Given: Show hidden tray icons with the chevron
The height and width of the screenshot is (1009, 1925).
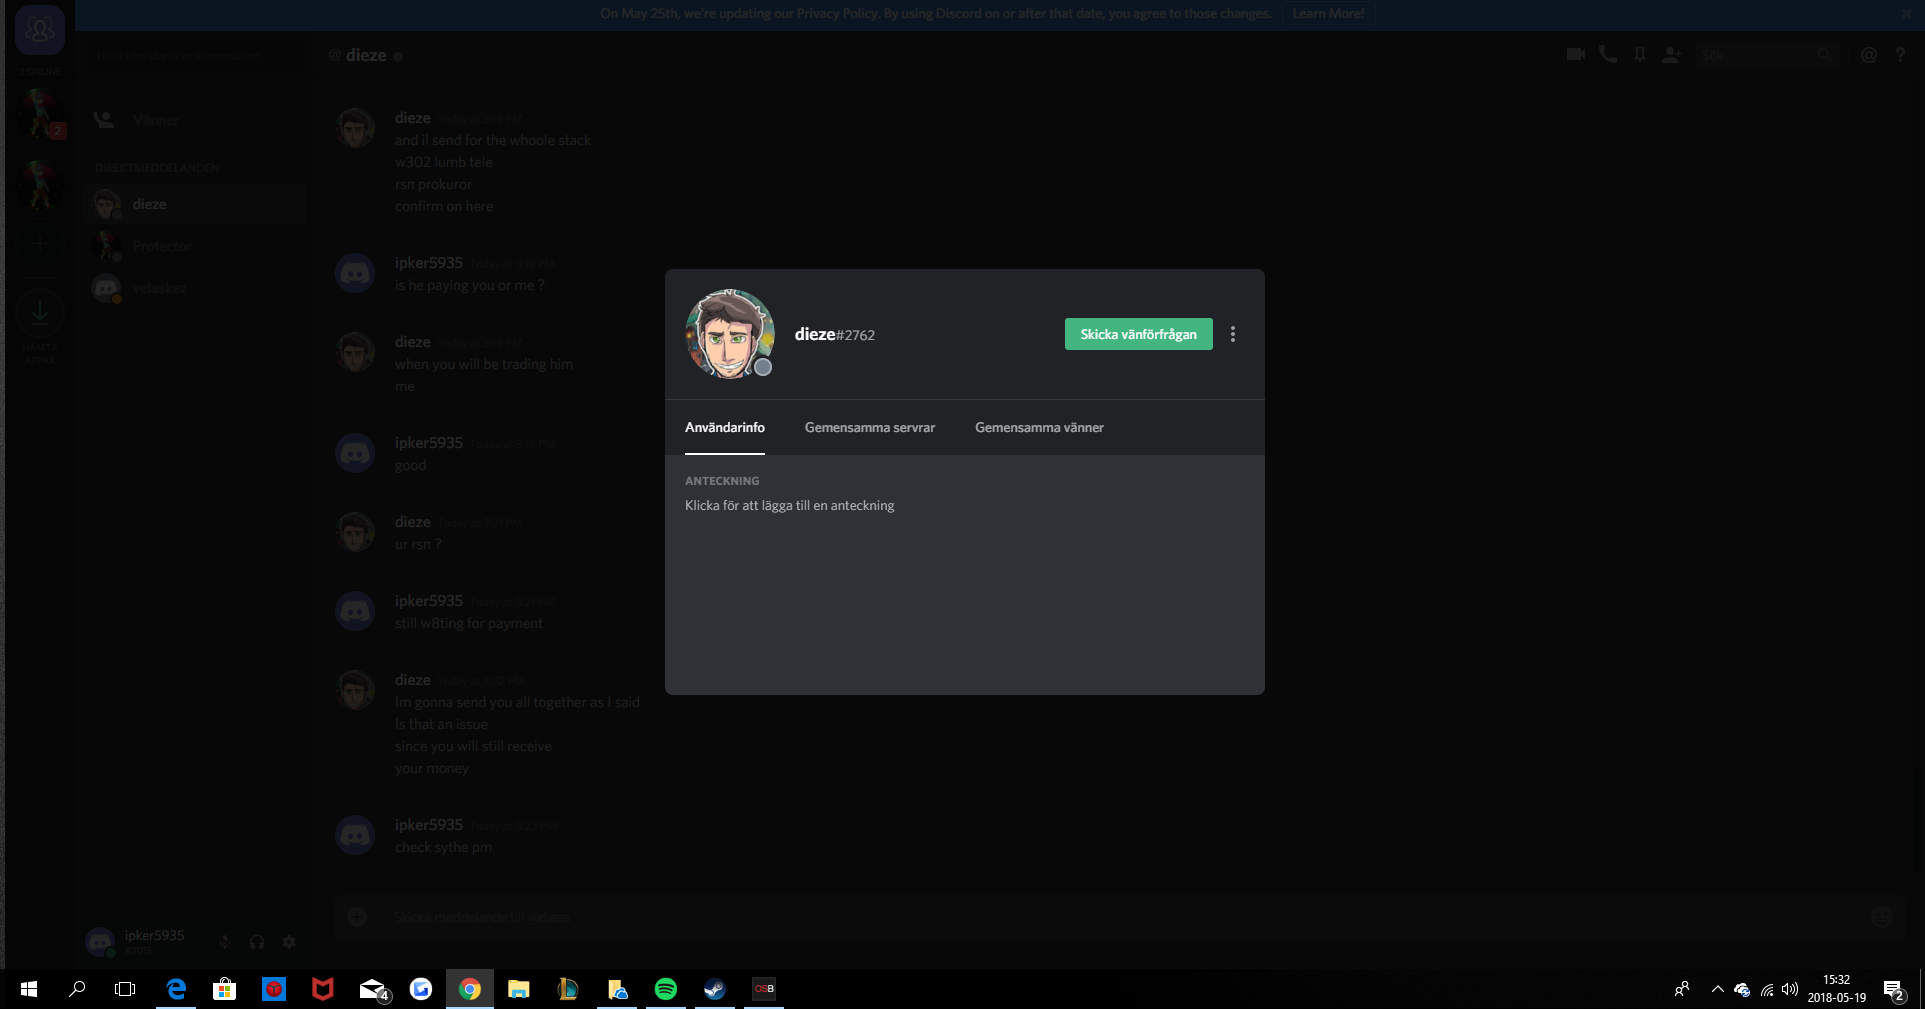Looking at the screenshot, I should tap(1717, 989).
